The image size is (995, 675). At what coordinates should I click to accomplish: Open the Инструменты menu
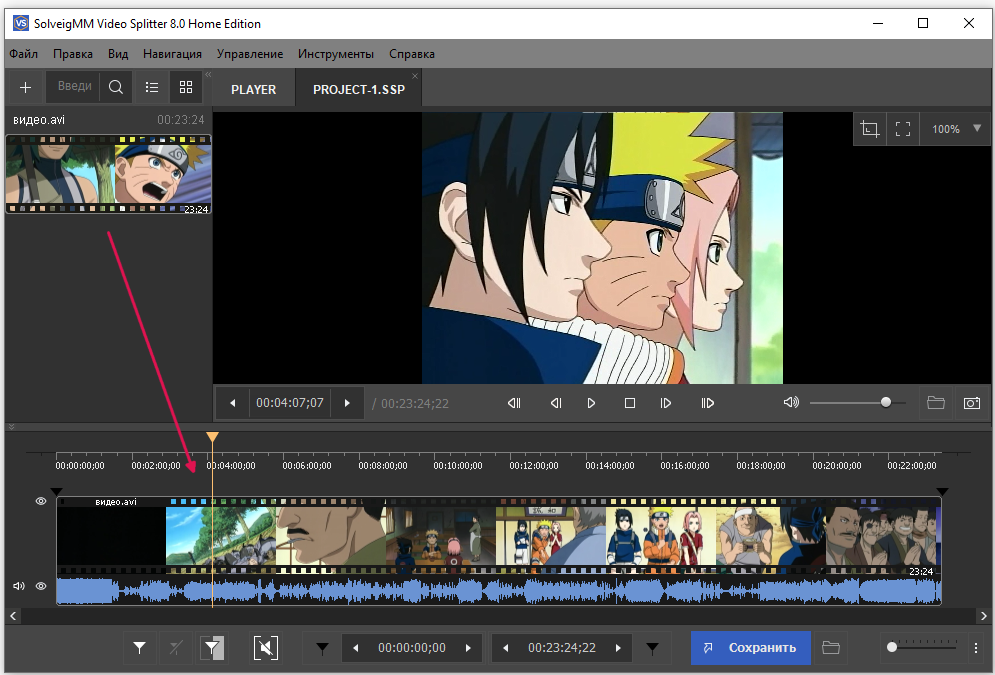pyautogui.click(x=336, y=54)
